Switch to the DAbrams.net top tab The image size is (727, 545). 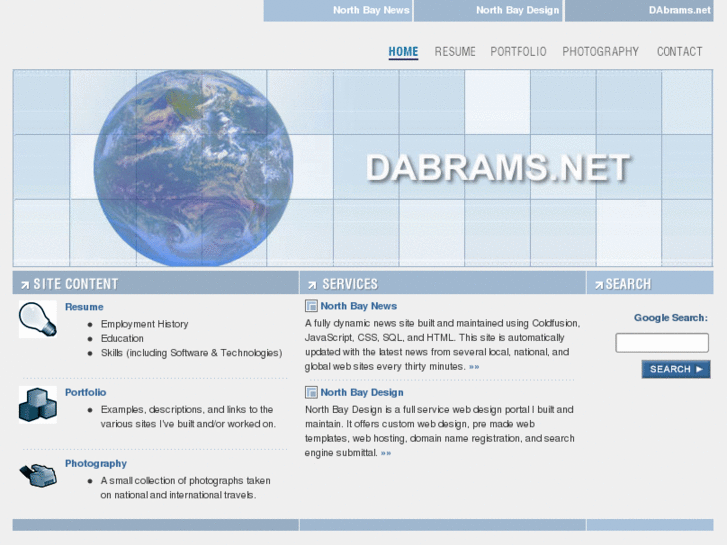click(639, 10)
